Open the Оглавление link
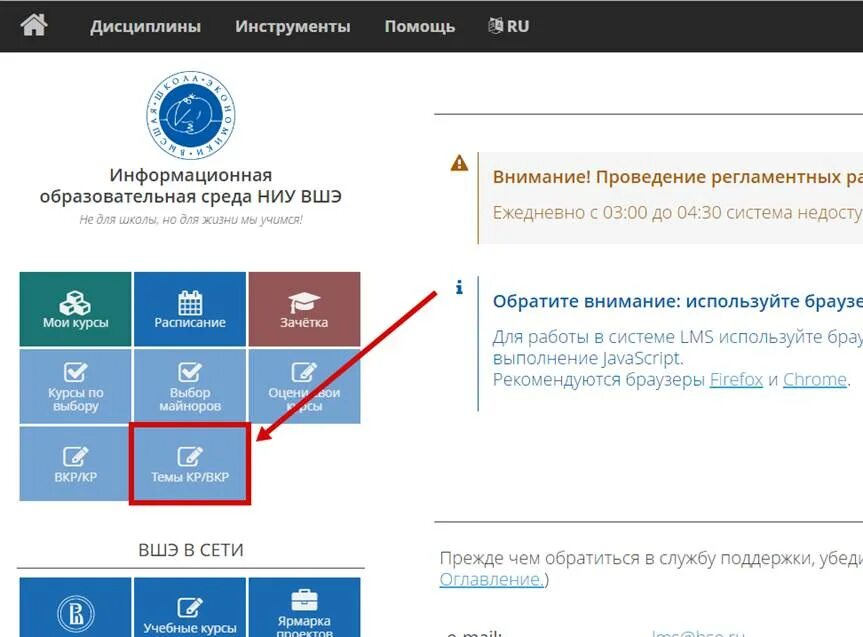Viewport: 863px width, 637px height. [x=491, y=579]
